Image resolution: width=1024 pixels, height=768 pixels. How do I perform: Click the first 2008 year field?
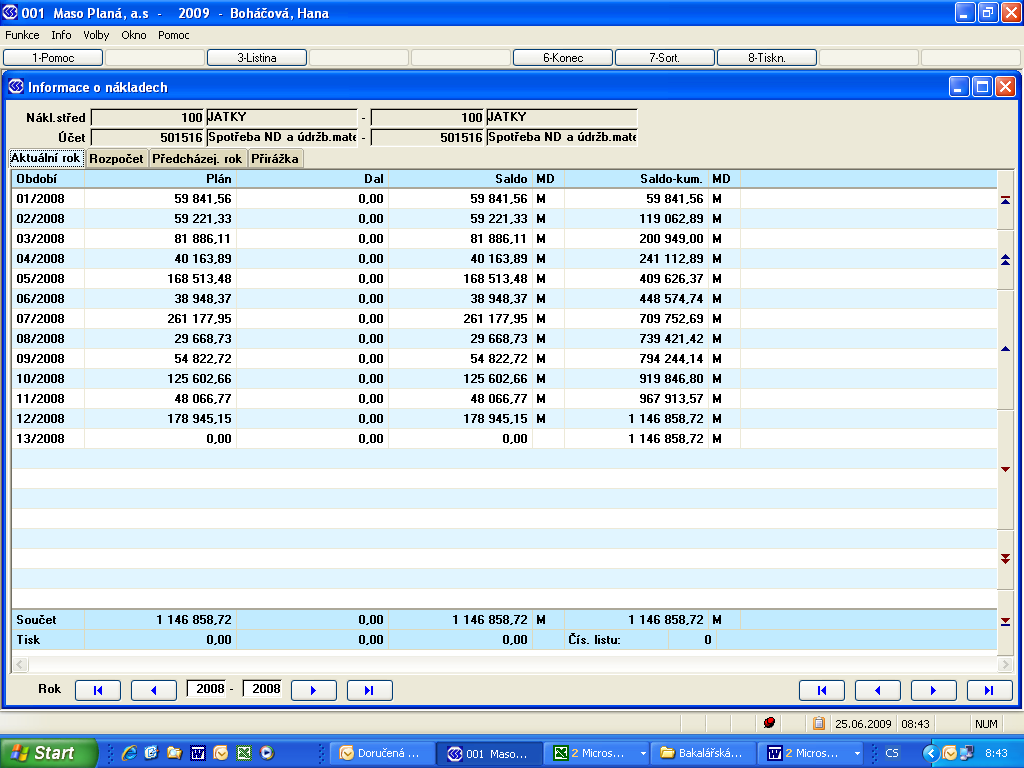point(208,689)
